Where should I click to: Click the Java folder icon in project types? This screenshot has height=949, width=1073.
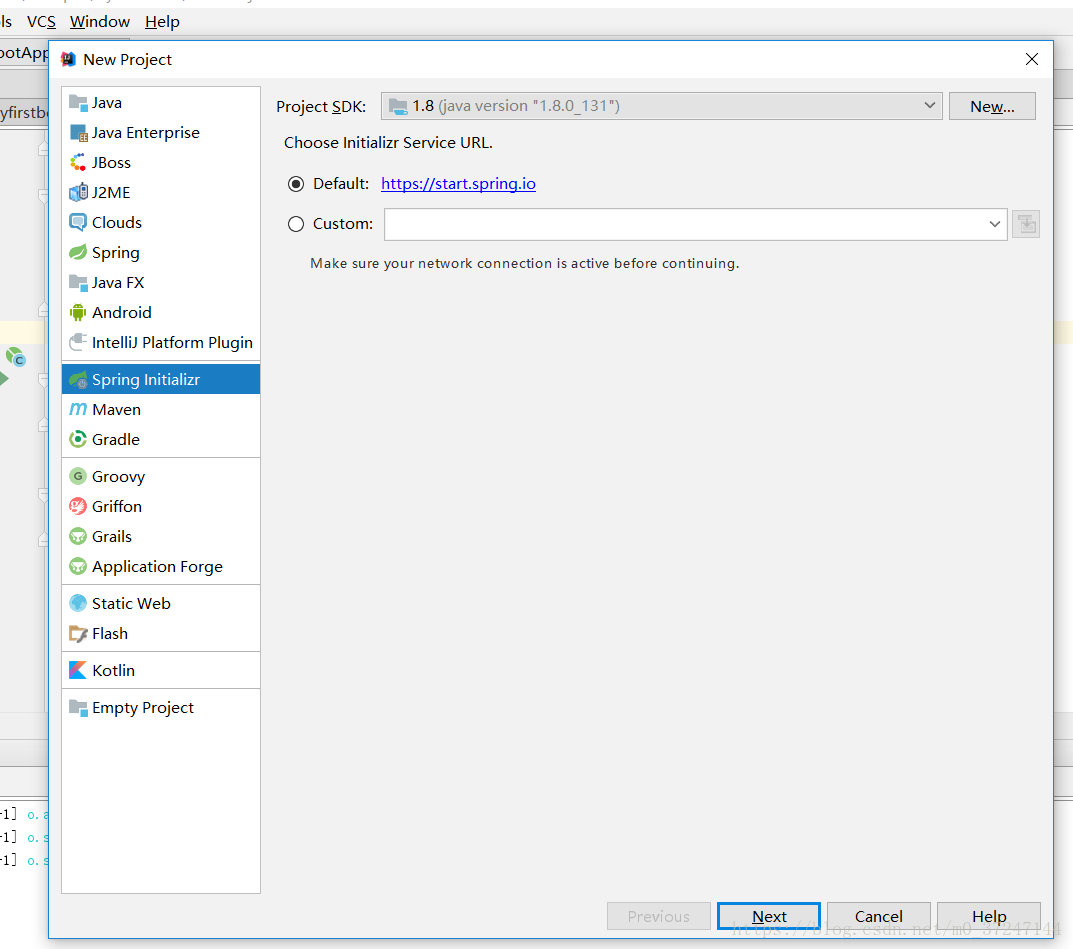pos(78,103)
